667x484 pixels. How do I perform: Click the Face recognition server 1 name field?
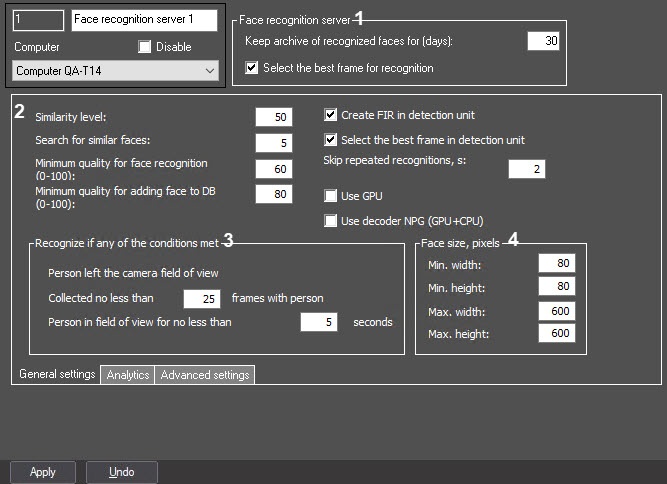(x=144, y=20)
